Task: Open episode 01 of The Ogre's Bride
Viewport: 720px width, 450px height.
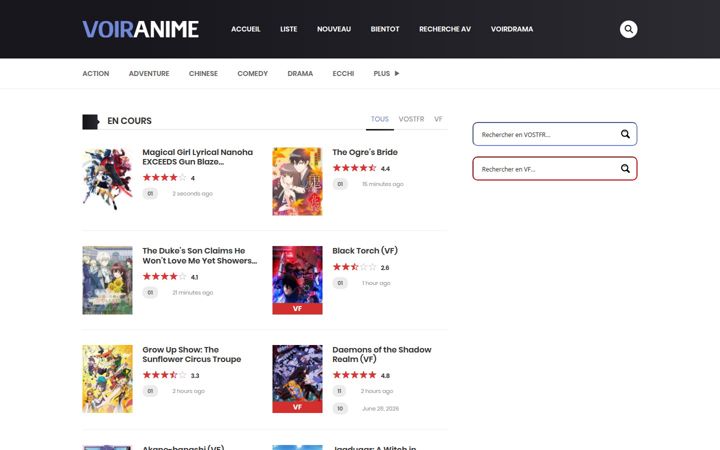Action: click(340, 184)
